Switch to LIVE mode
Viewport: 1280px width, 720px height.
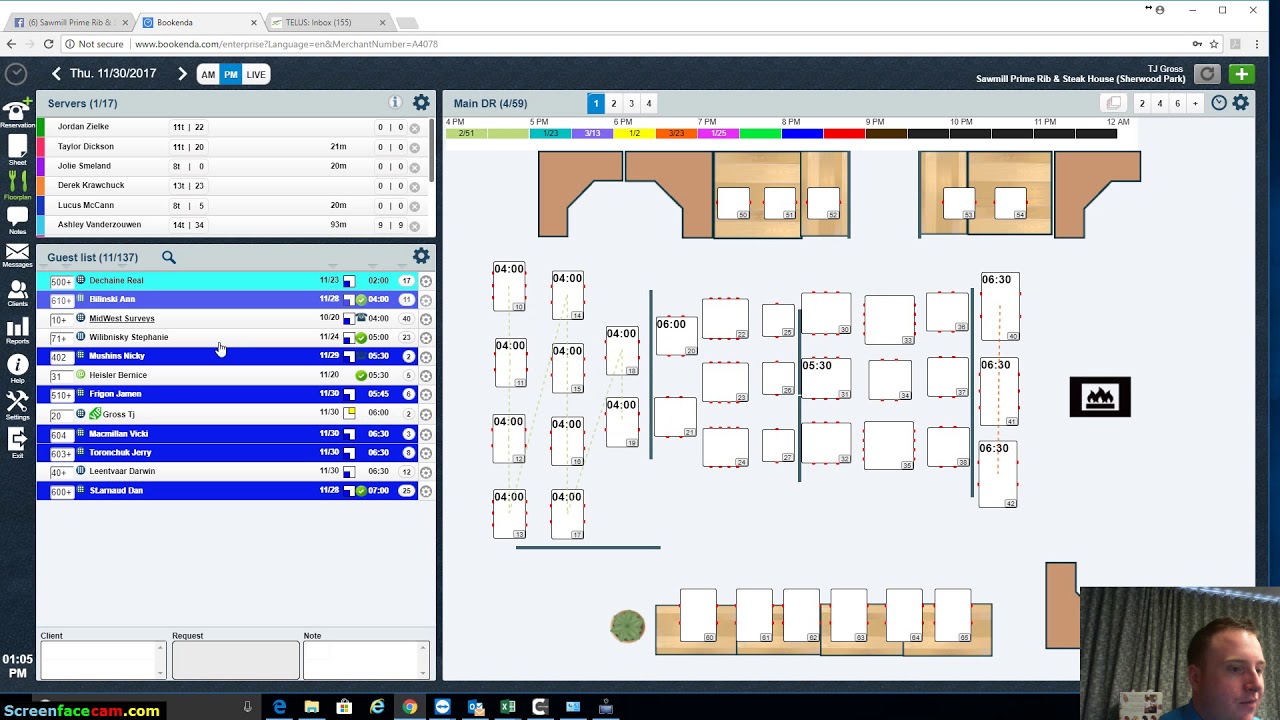point(256,75)
